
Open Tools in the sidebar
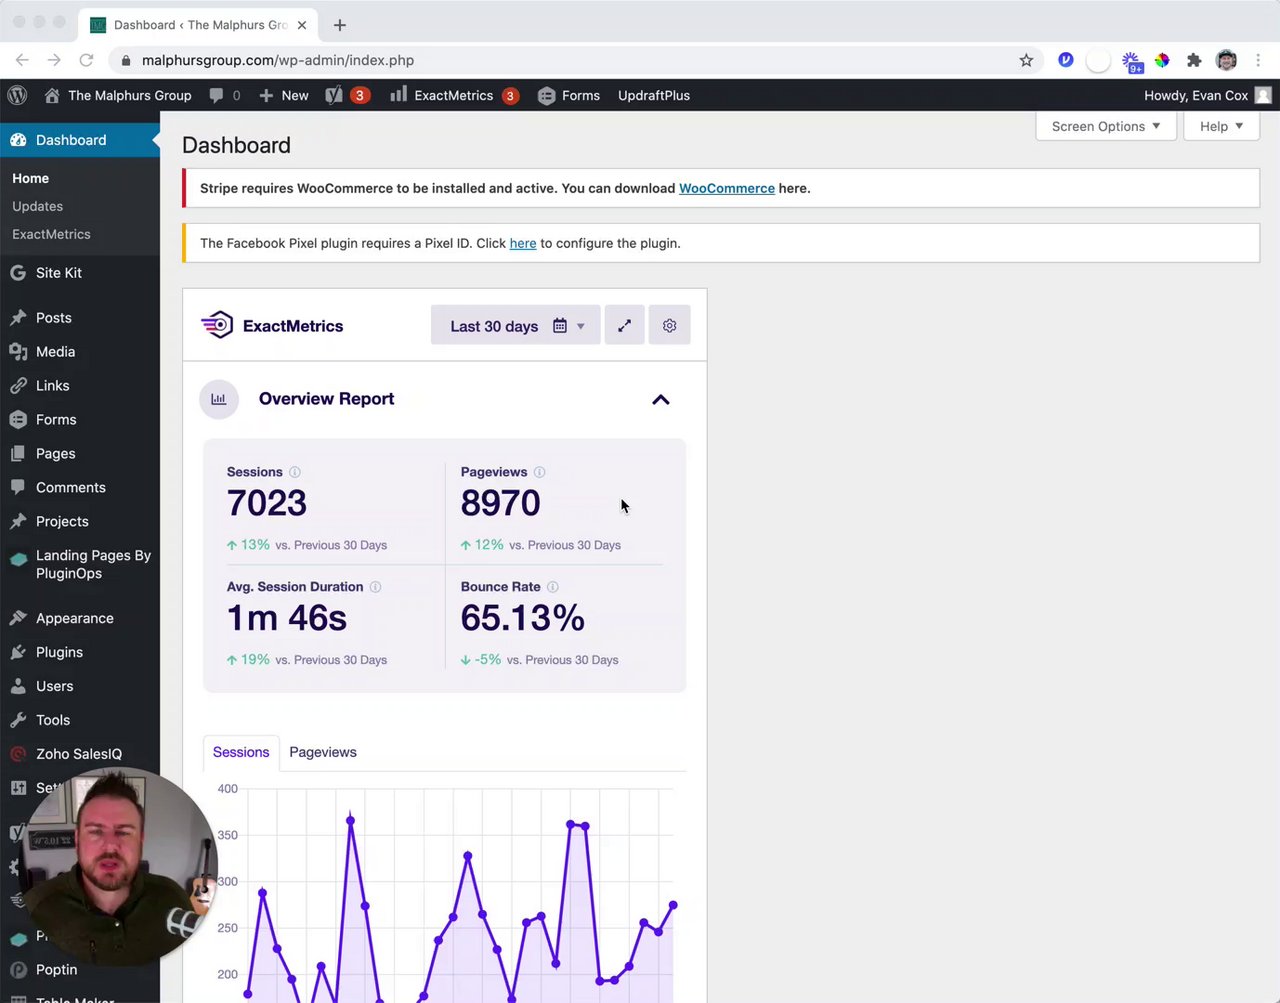coord(80,720)
